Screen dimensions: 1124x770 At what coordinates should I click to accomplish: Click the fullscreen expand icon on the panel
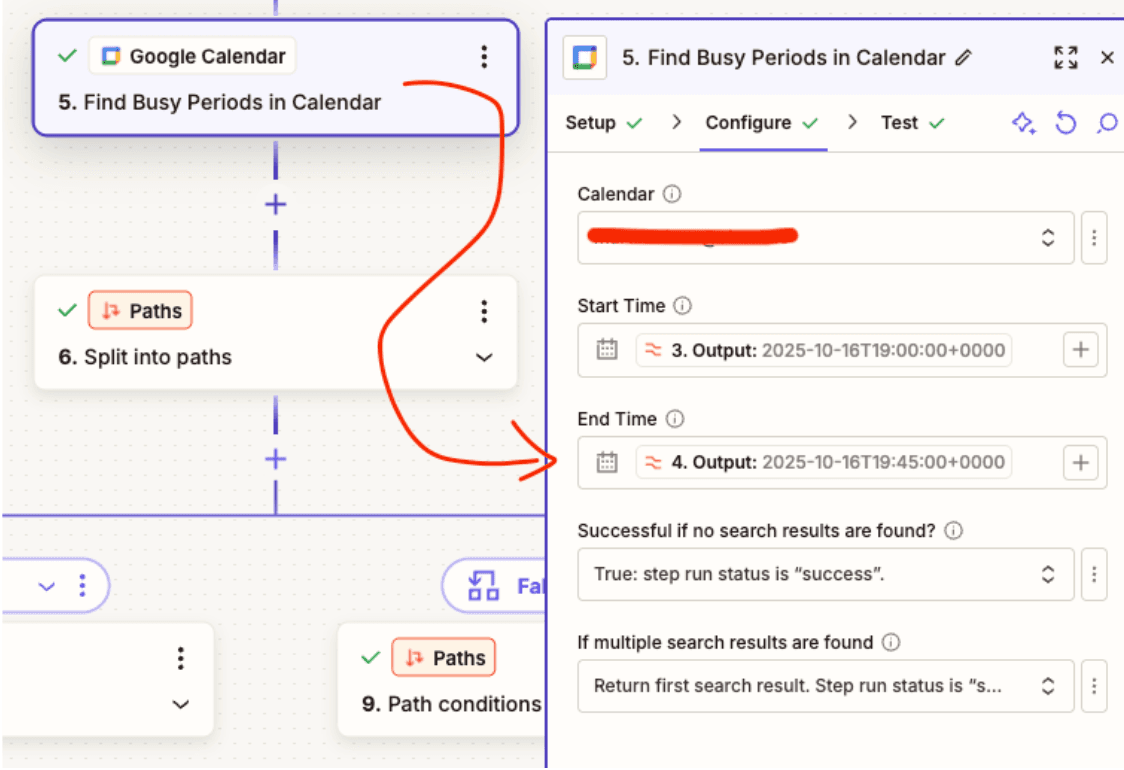(x=1066, y=57)
